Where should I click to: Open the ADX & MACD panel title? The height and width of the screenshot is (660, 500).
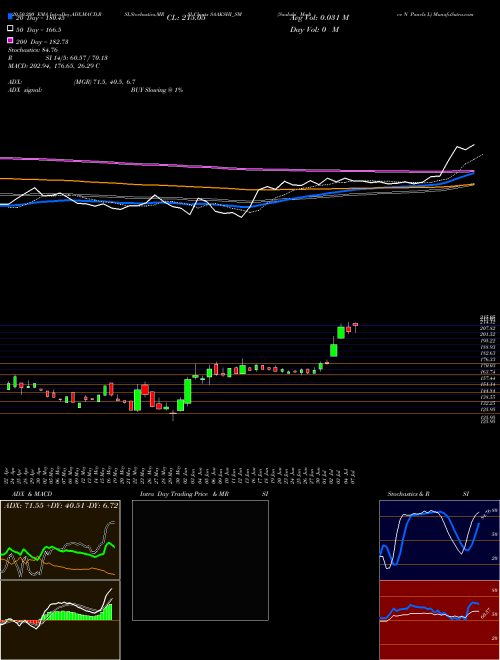point(30,494)
